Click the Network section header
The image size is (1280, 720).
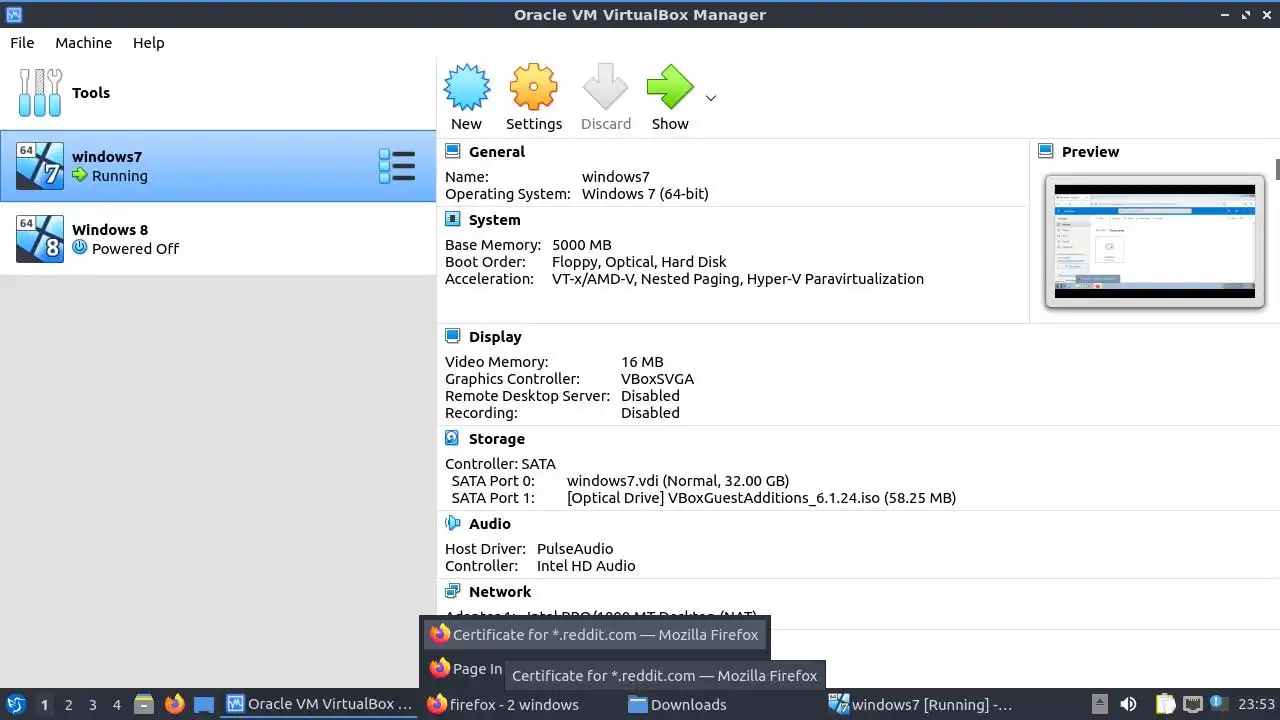tap(500, 592)
